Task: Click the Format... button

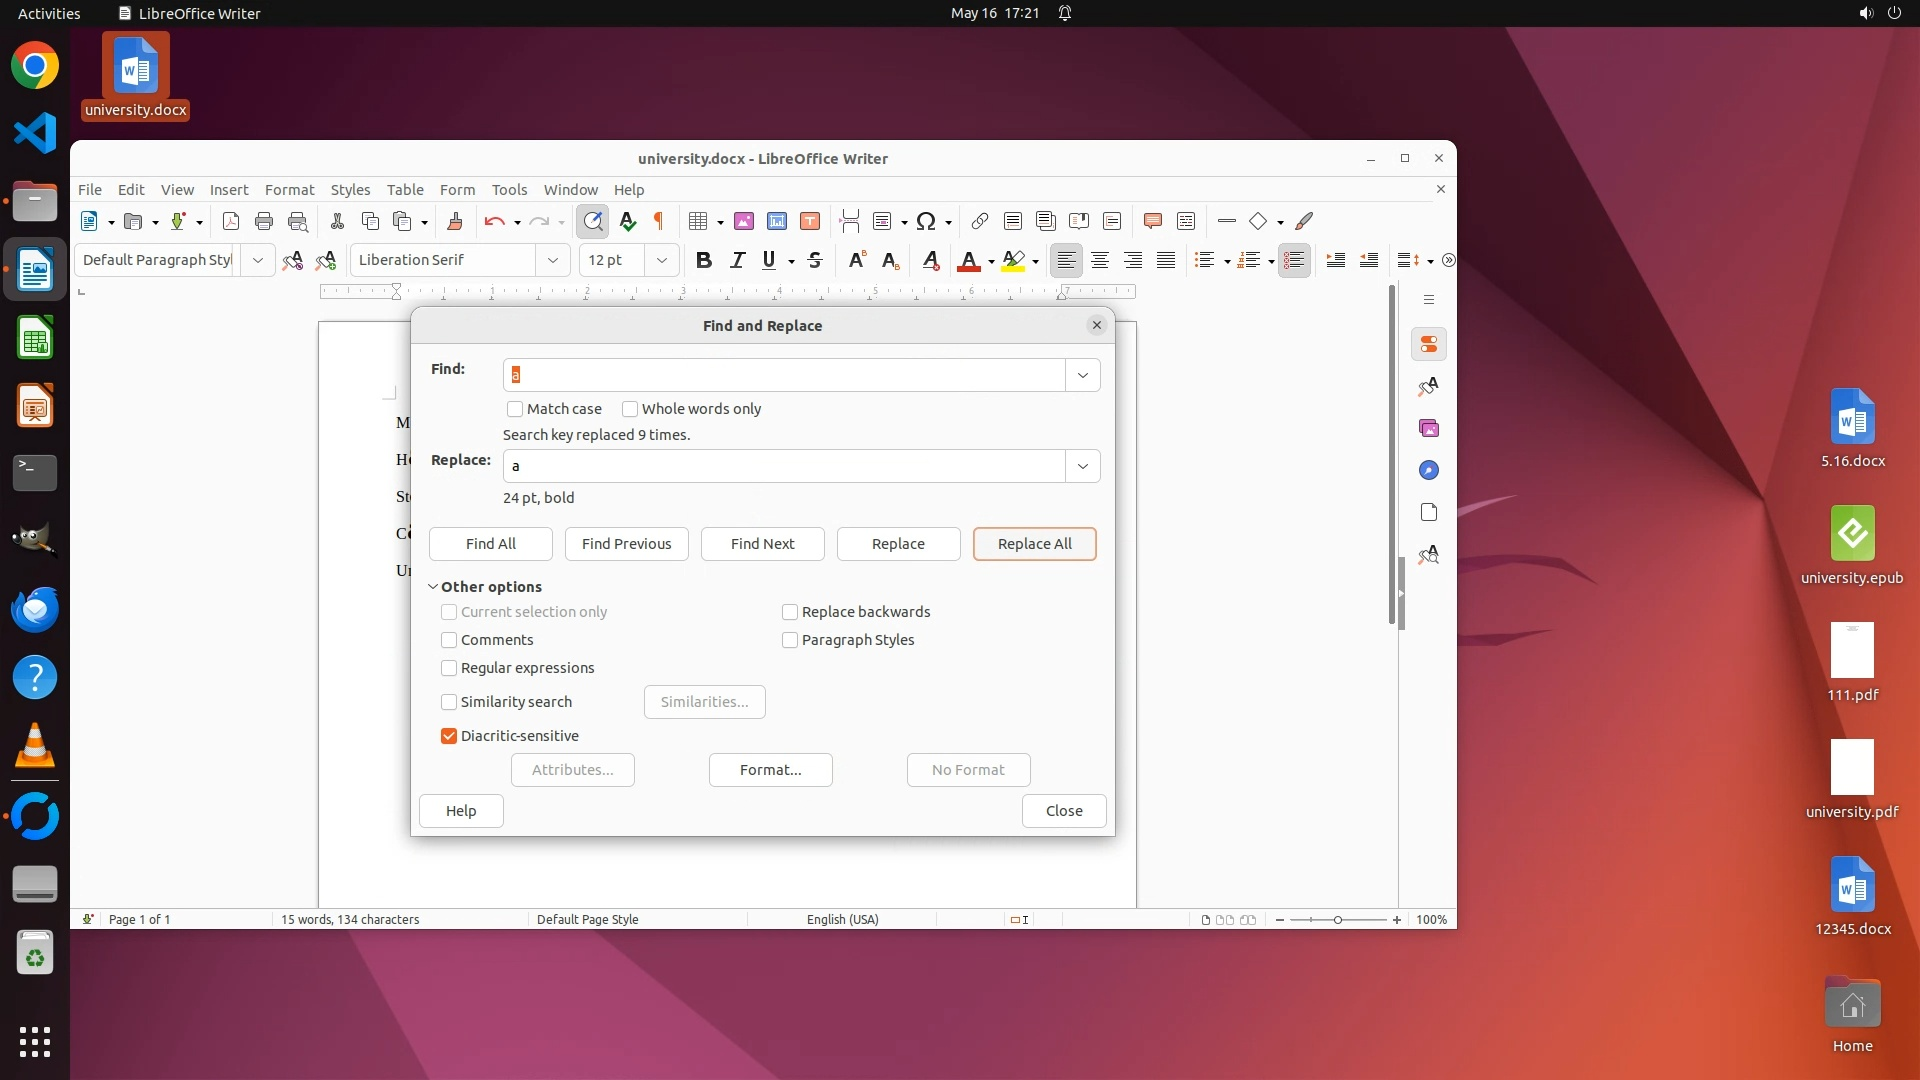Action: [770, 770]
